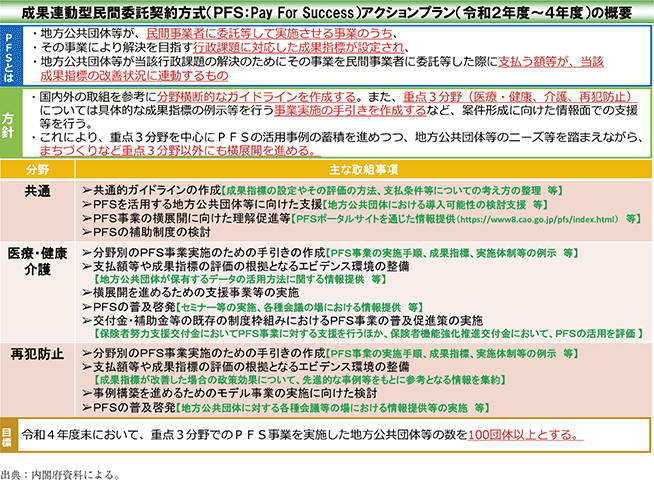Select the blue 'PFSとは' side label
This screenshot has height=480, width=654.
(x=9, y=55)
